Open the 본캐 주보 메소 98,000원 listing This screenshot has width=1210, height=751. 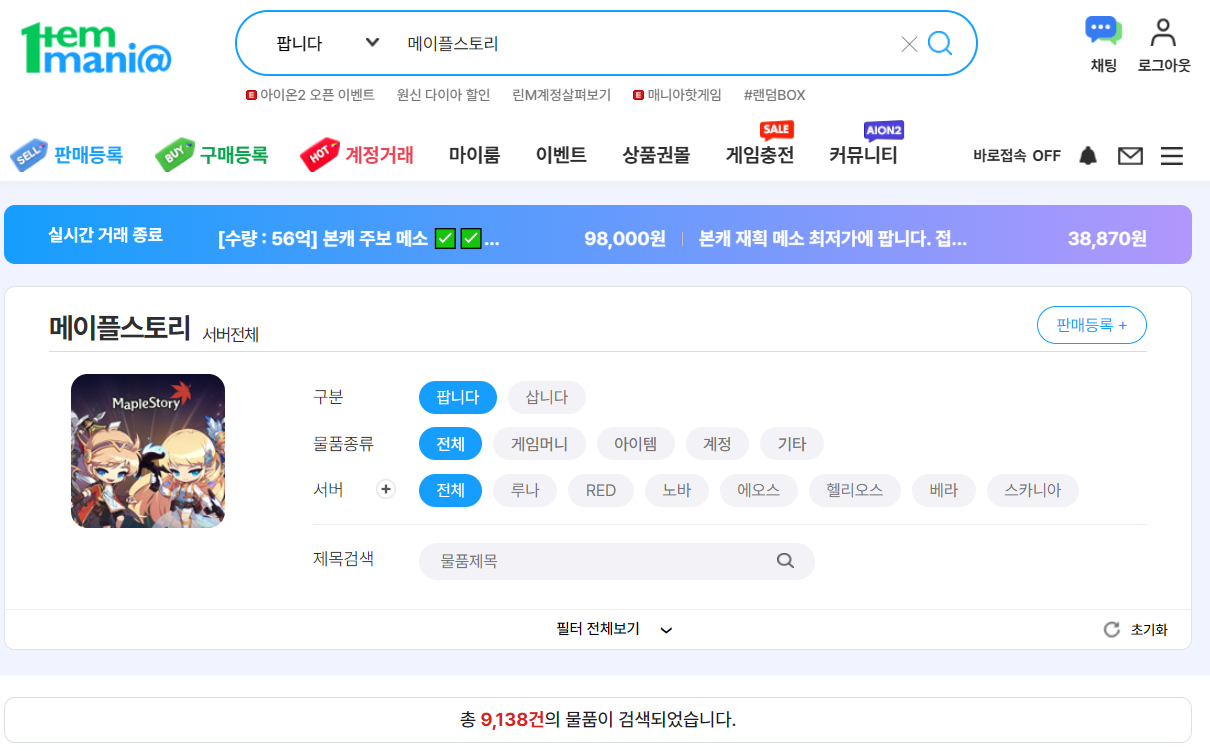pos(442,239)
